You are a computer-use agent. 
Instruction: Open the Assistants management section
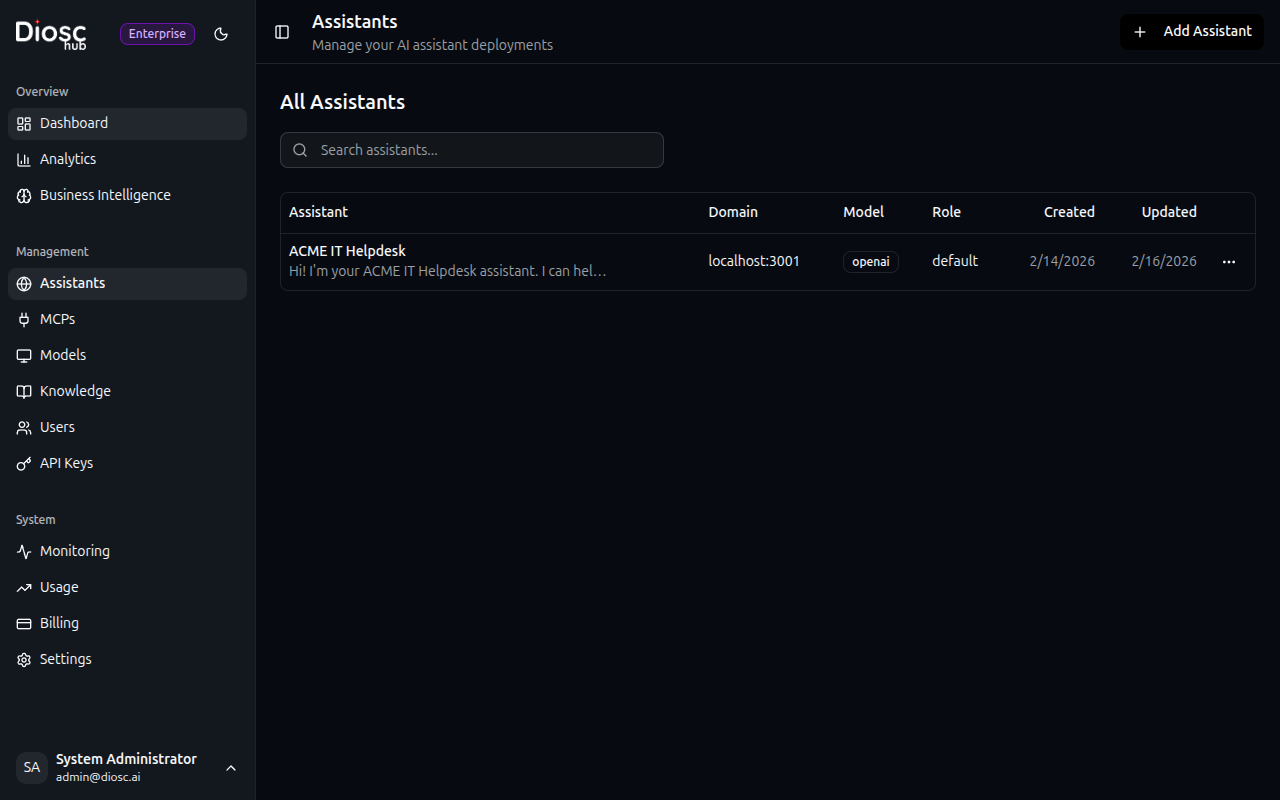pos(72,282)
